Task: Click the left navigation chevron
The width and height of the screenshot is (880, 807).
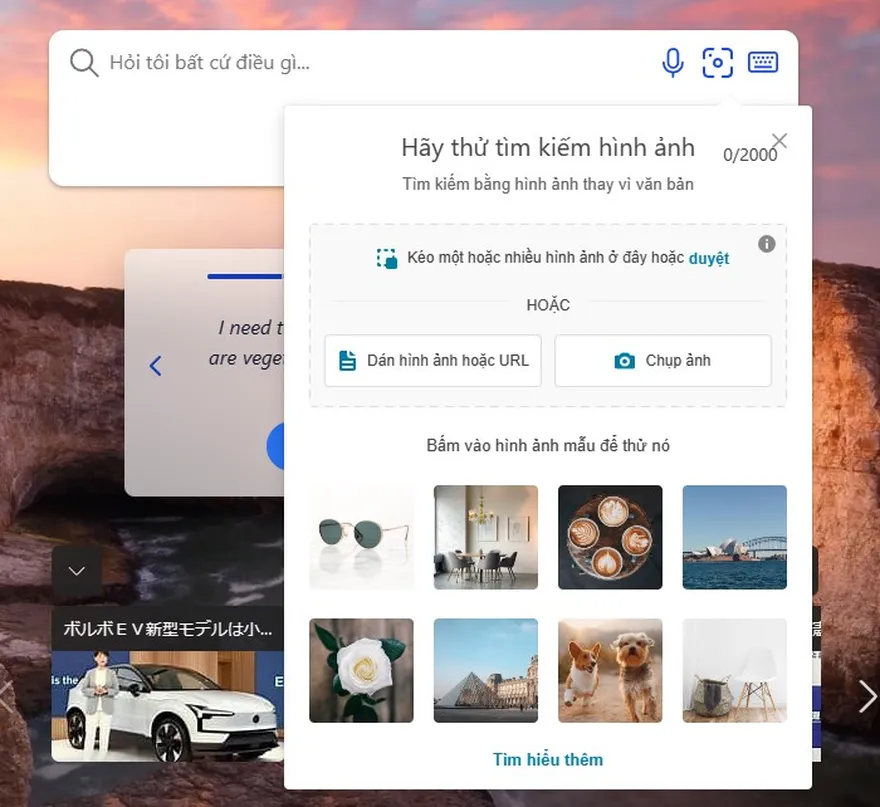Action: click(x=155, y=366)
